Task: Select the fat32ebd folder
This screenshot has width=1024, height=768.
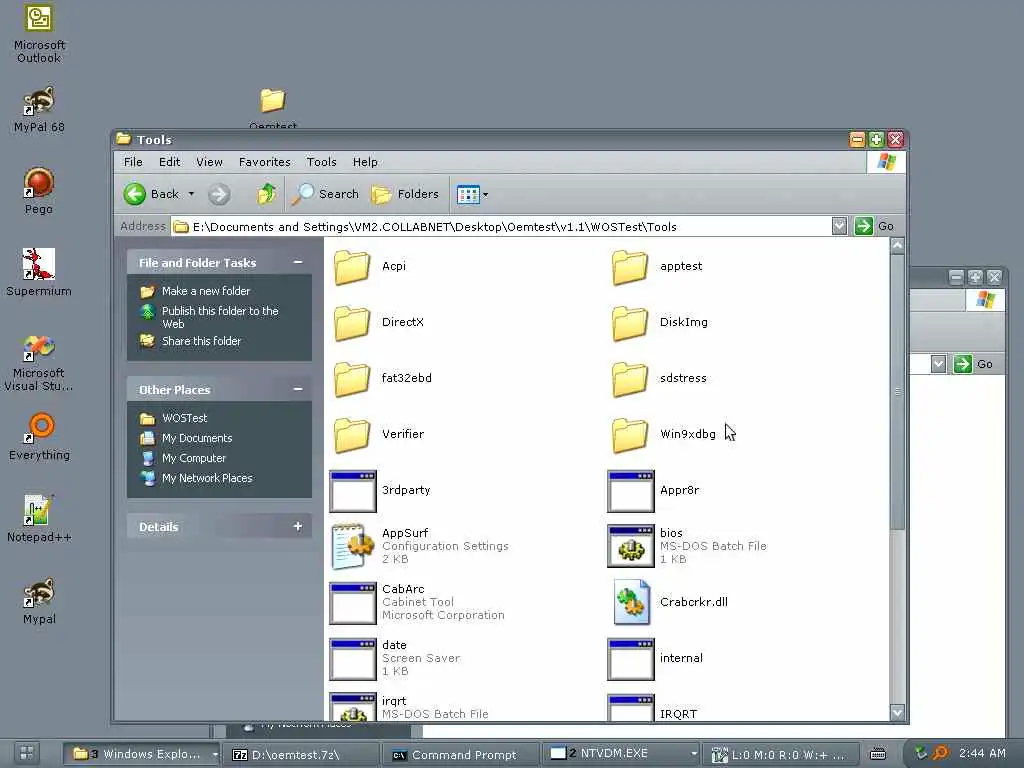Action: point(382,379)
